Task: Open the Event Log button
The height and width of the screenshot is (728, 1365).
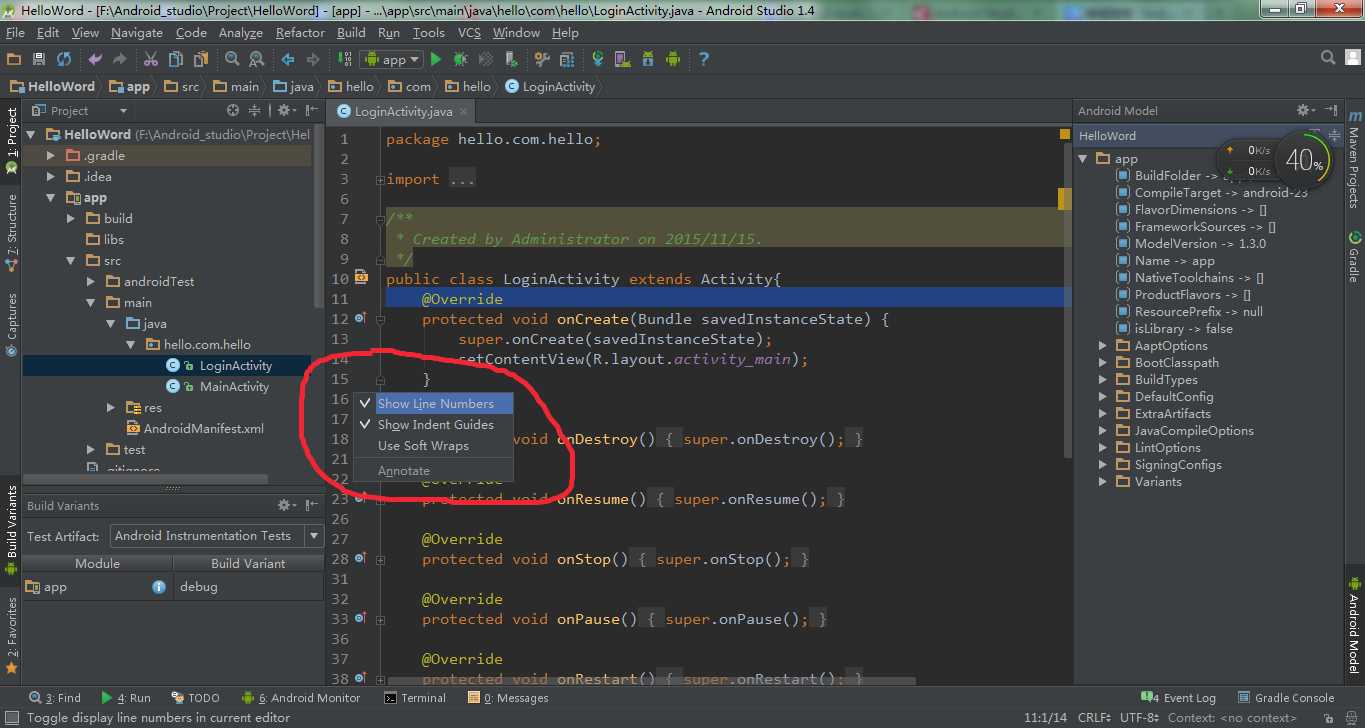Action: pyautogui.click(x=1179, y=698)
